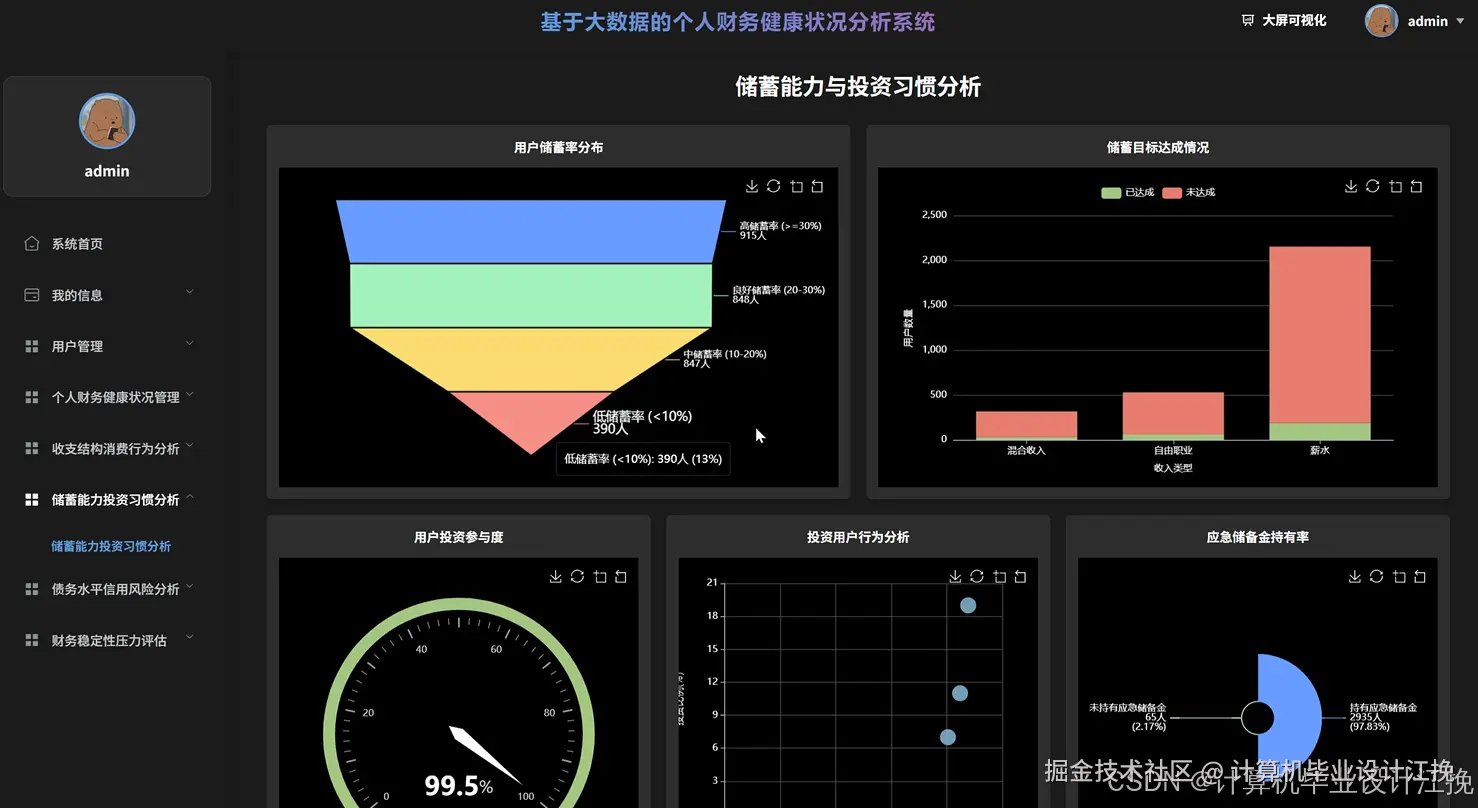Viewport: 1478px width, 808px height.
Task: Toggle the 未达成 legend series
Action: click(1189, 192)
